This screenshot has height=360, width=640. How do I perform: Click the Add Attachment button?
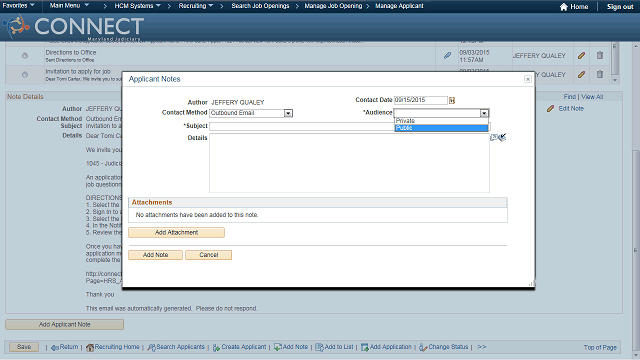[x=176, y=232]
